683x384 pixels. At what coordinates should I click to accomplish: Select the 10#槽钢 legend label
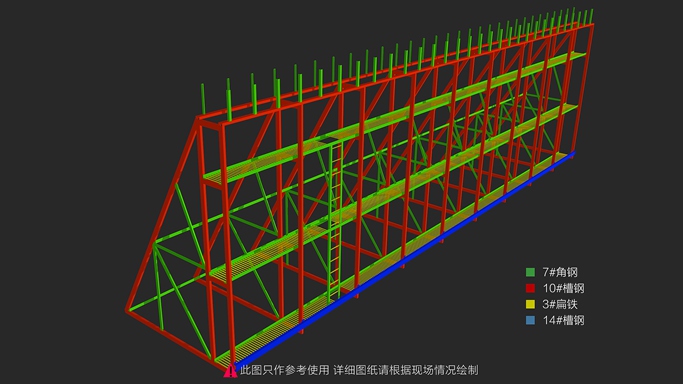coord(563,288)
